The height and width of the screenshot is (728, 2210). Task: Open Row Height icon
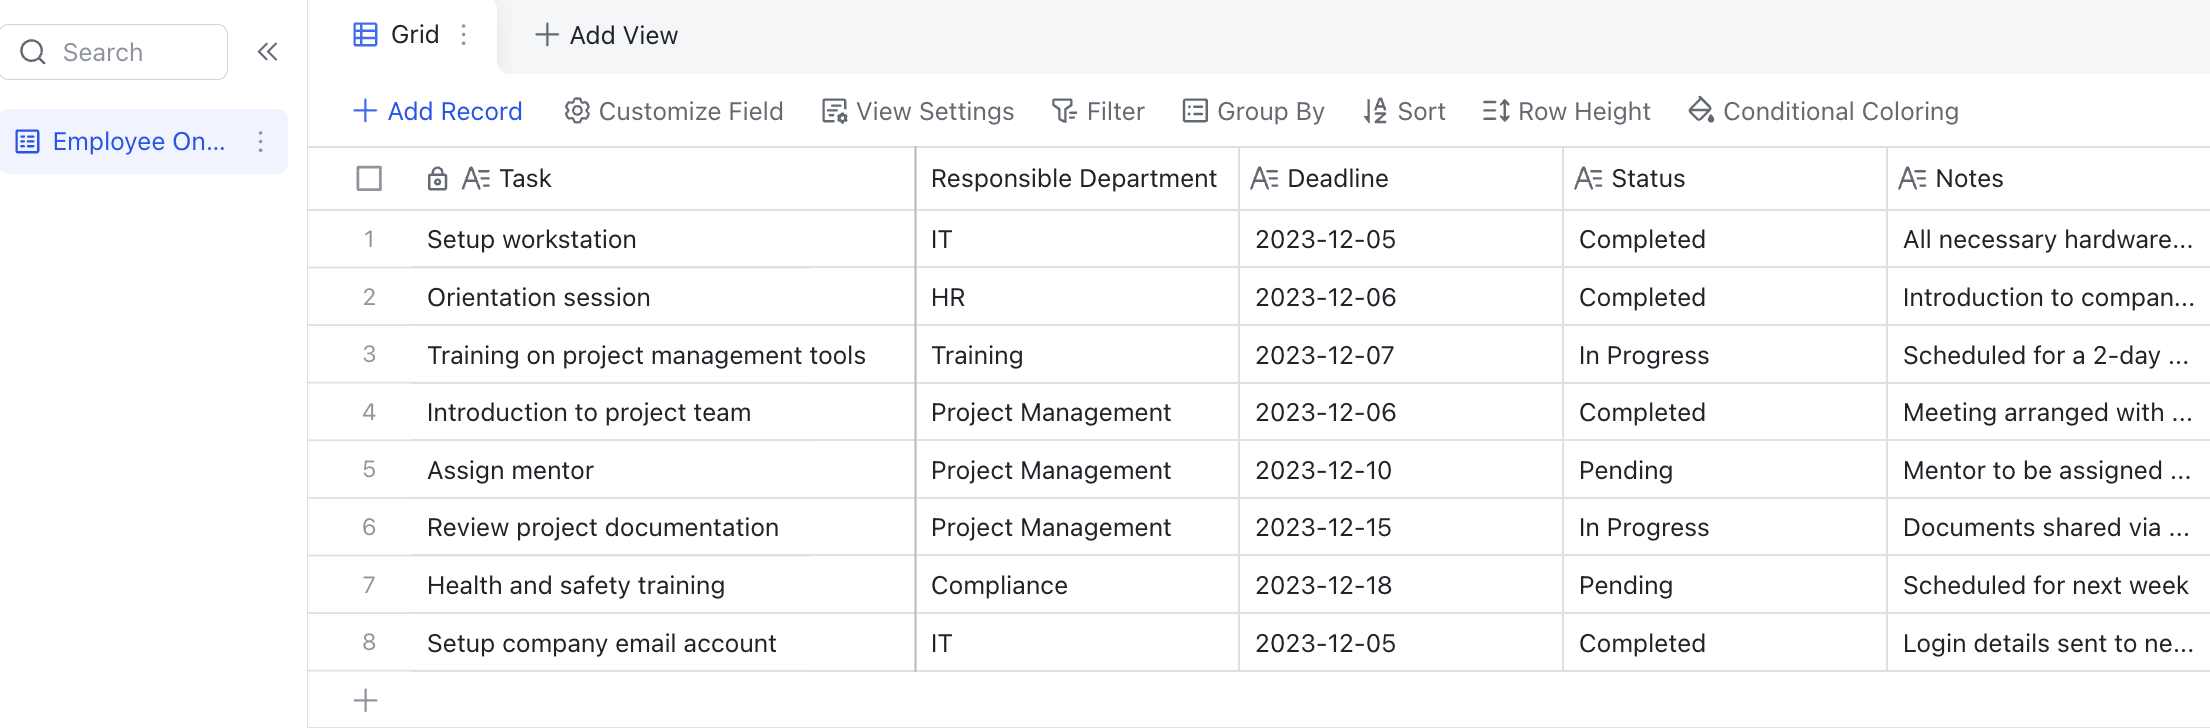point(1496,111)
